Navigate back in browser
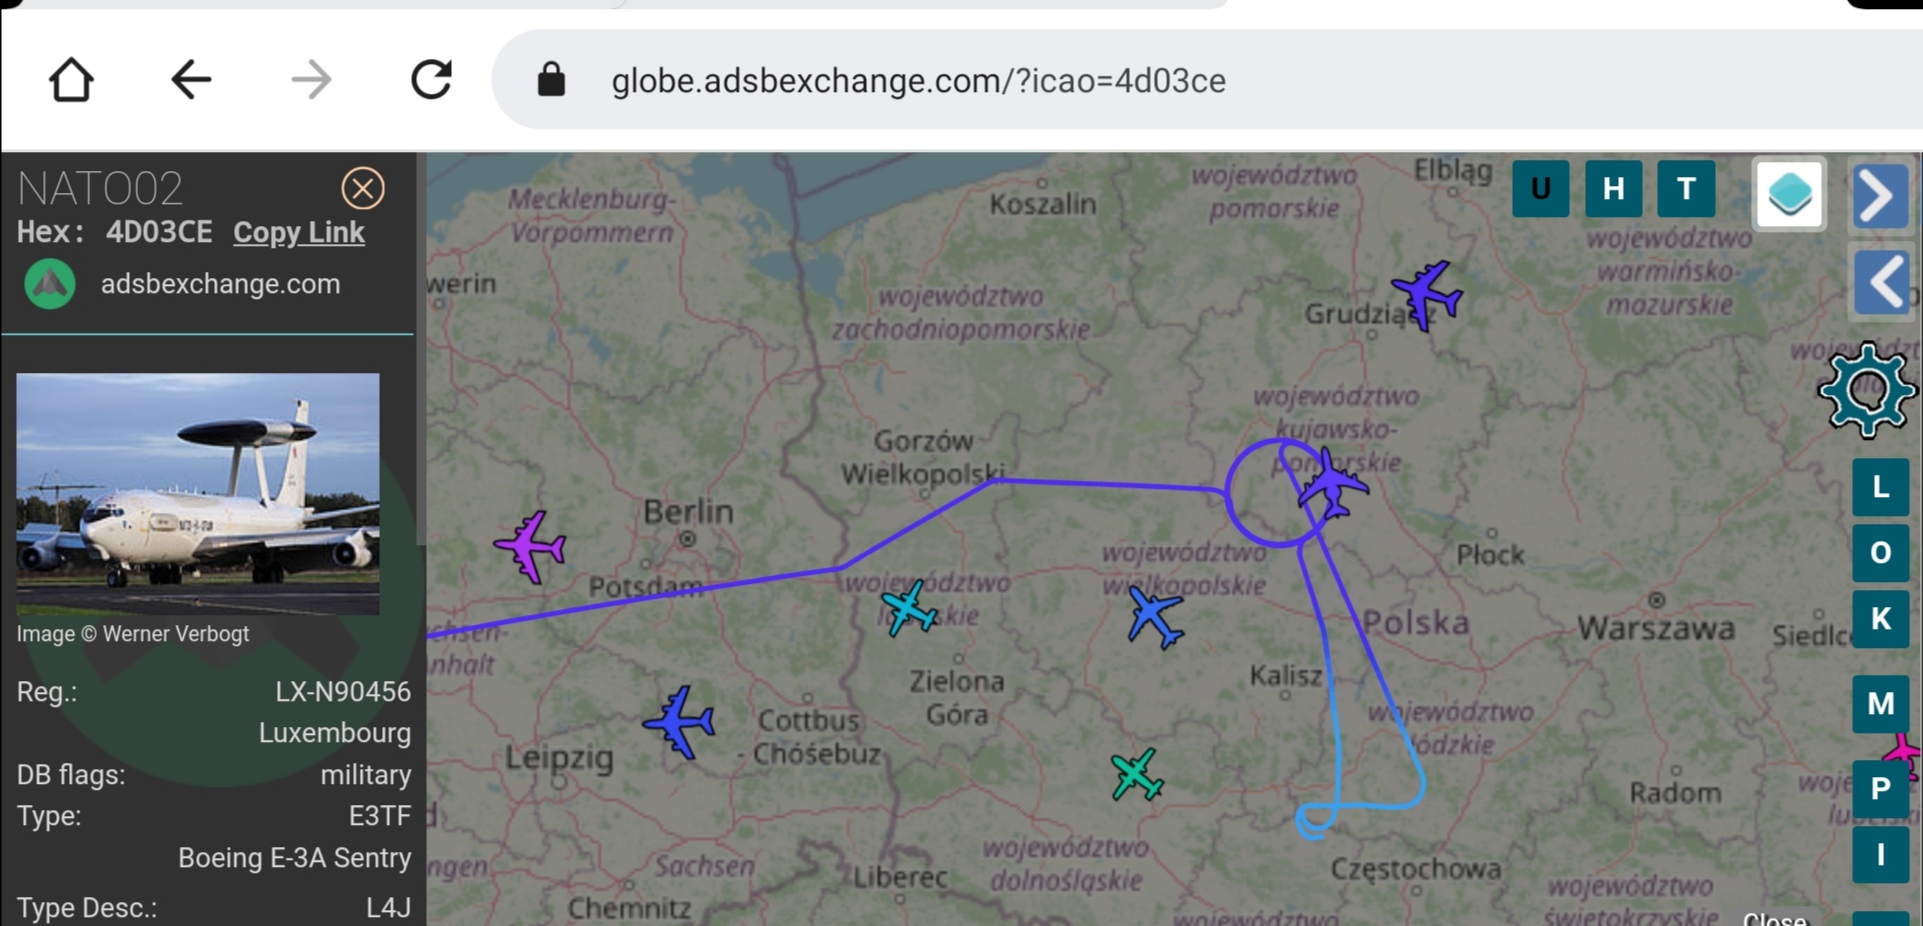1923x926 pixels. [190, 80]
